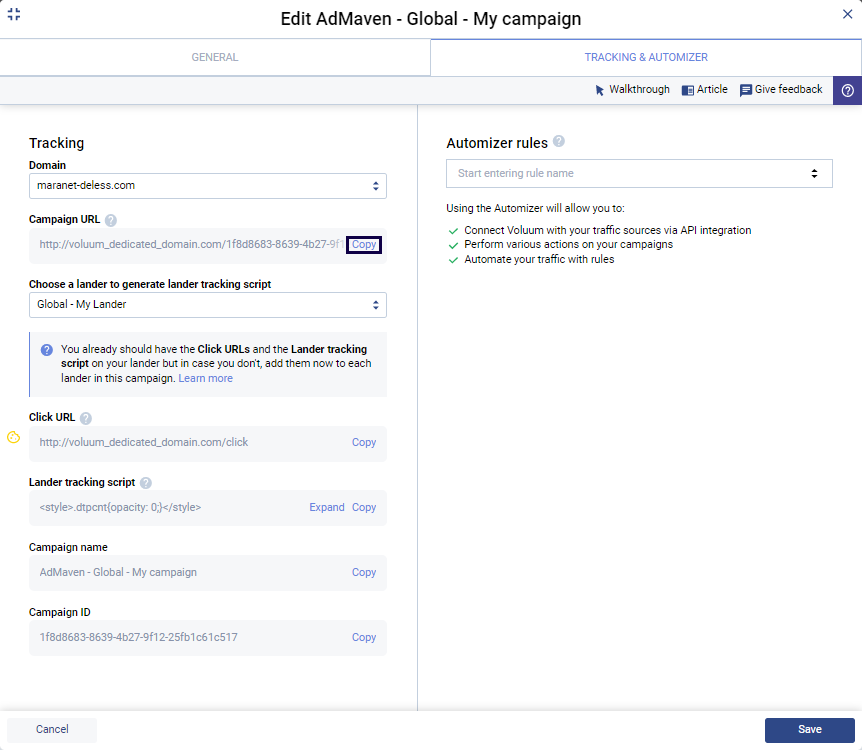Select the Tracking & Automizer tab
Viewport: 862px width, 750px height.
(646, 58)
